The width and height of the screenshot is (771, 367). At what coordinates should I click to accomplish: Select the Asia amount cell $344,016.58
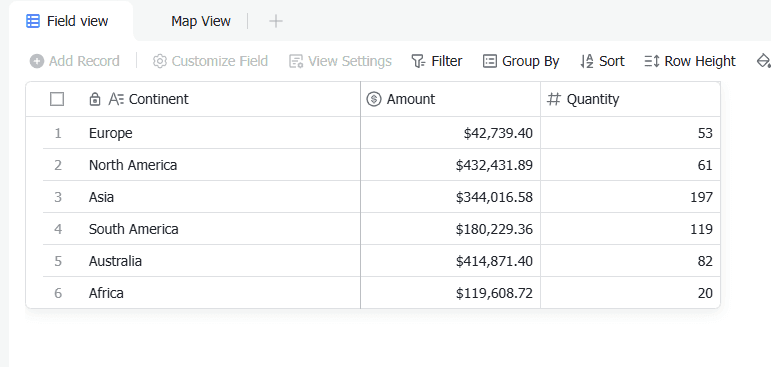point(450,197)
